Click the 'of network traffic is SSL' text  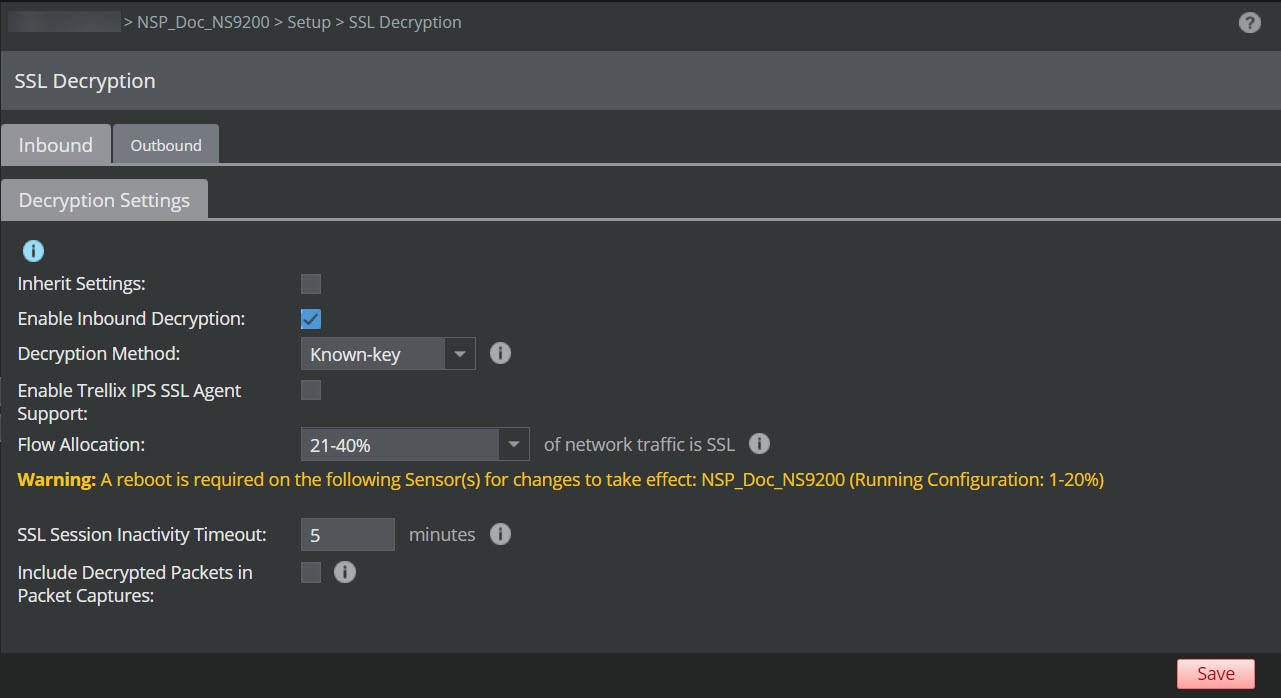point(639,444)
